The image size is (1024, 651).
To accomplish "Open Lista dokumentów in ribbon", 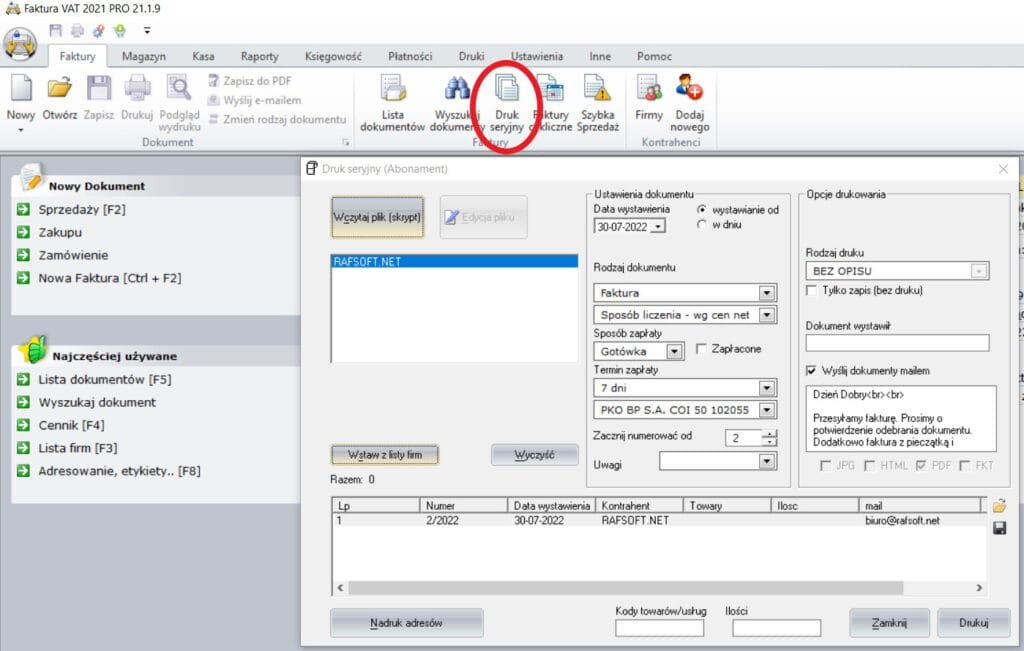I will 392,90.
